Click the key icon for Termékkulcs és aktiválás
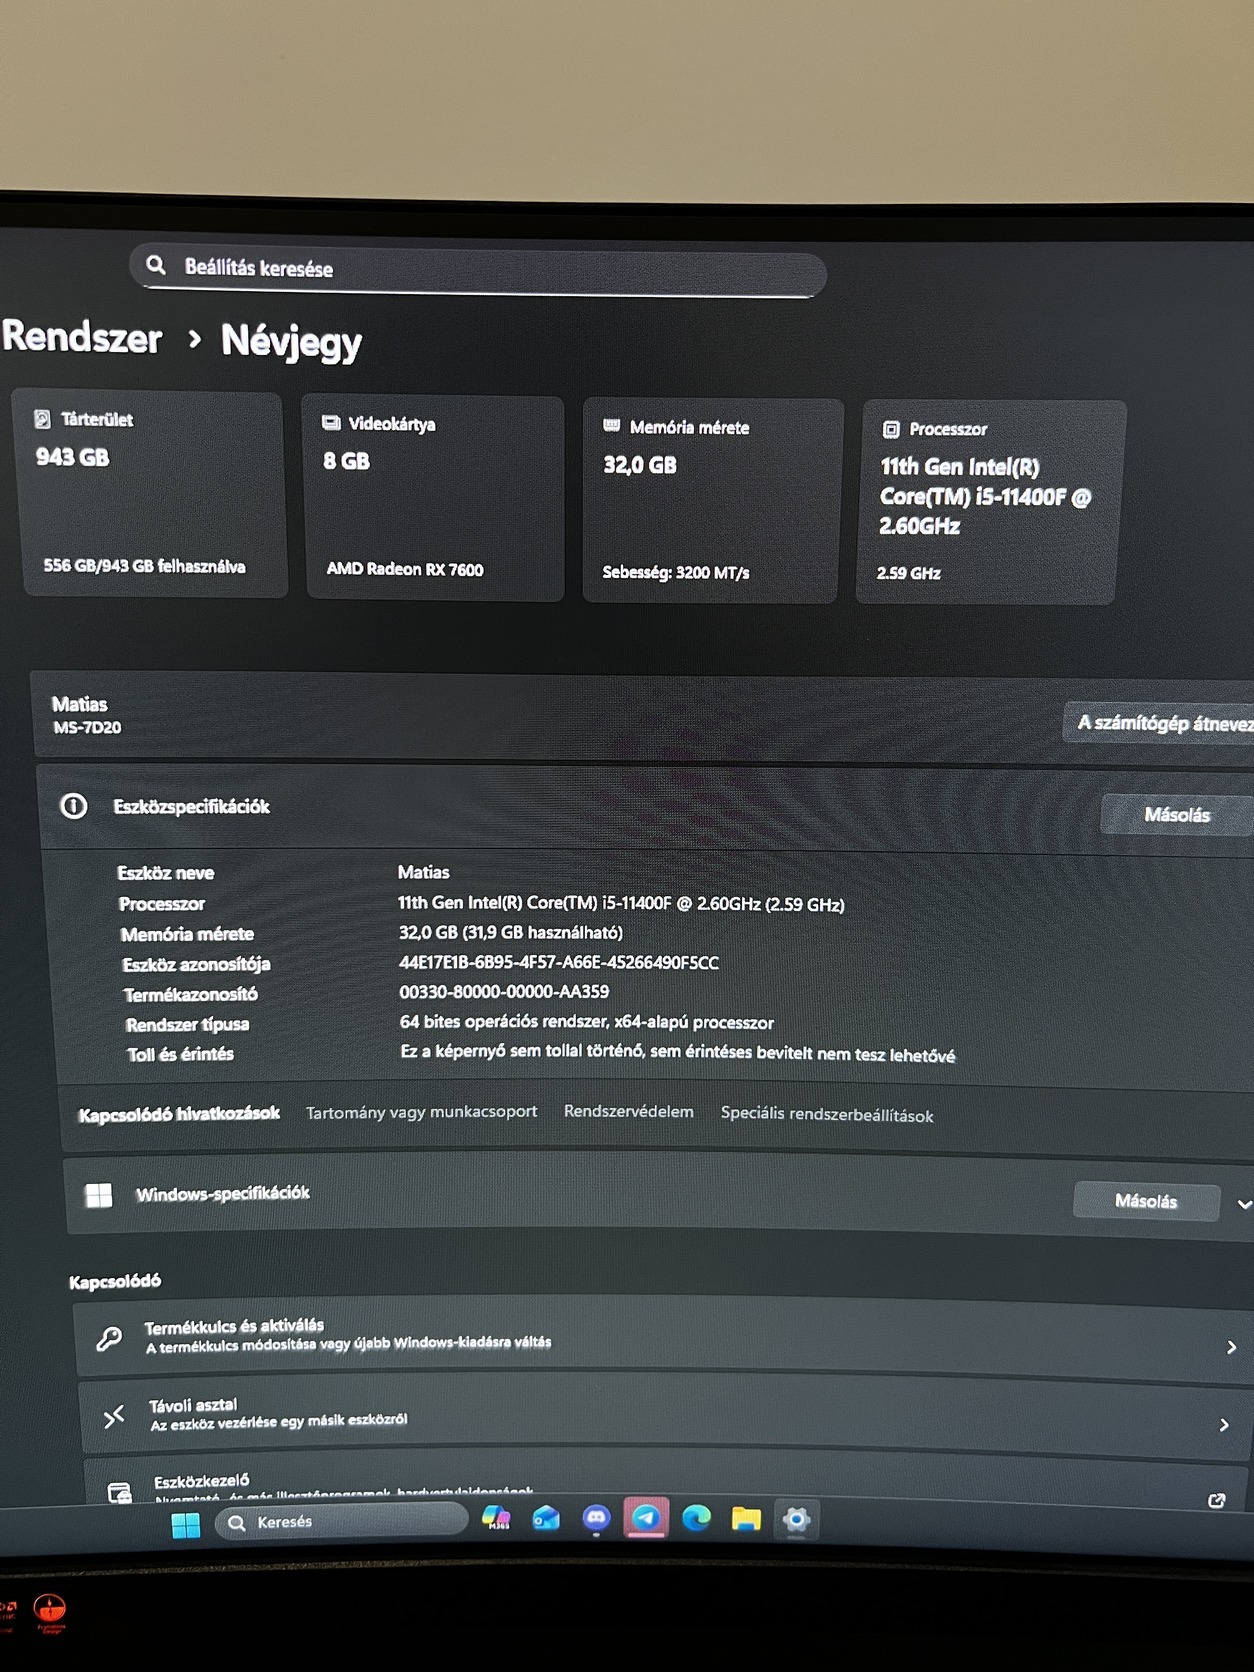This screenshot has width=1254, height=1672. (109, 1339)
